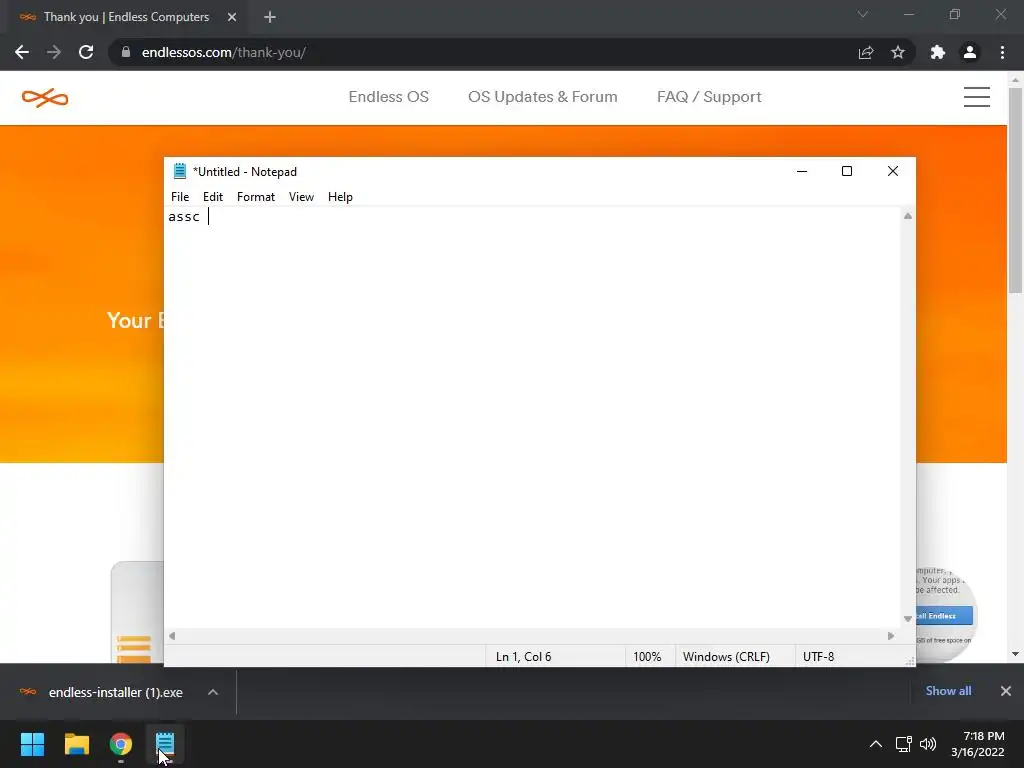Image resolution: width=1024 pixels, height=768 pixels.
Task: Share this page icon in address bar
Action: tap(866, 52)
